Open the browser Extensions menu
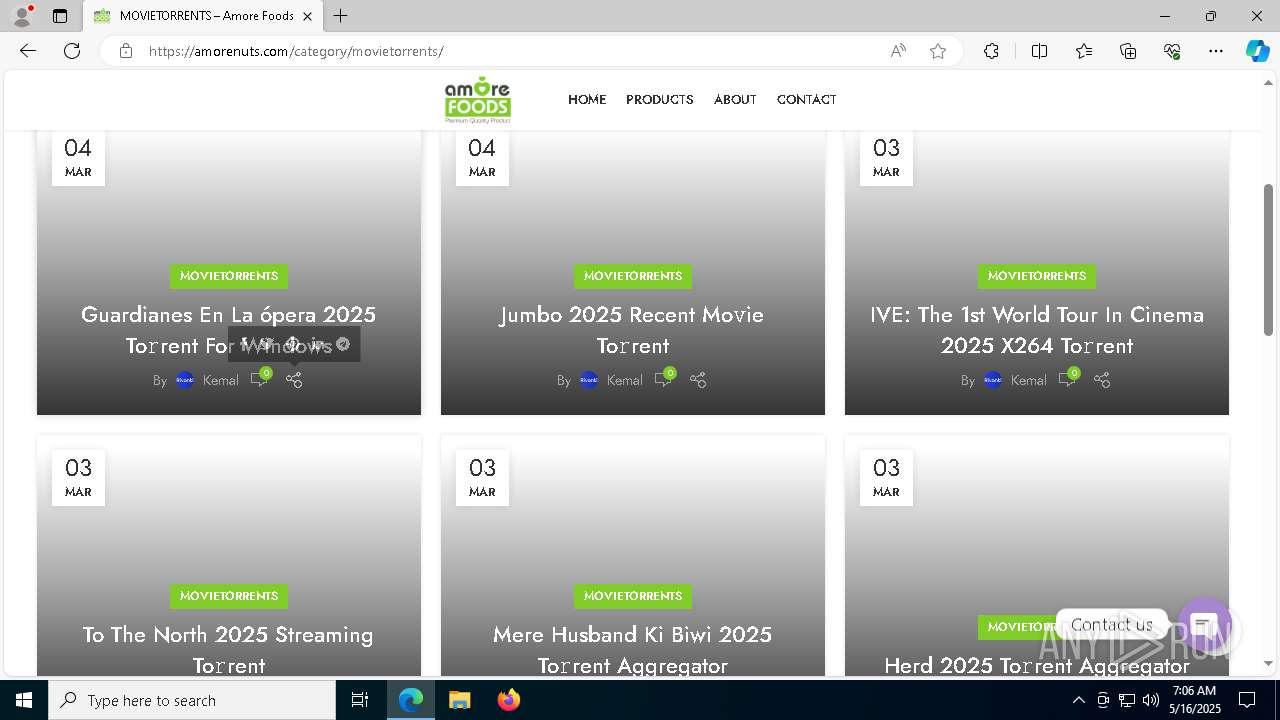Image resolution: width=1280 pixels, height=720 pixels. pyautogui.click(x=991, y=51)
